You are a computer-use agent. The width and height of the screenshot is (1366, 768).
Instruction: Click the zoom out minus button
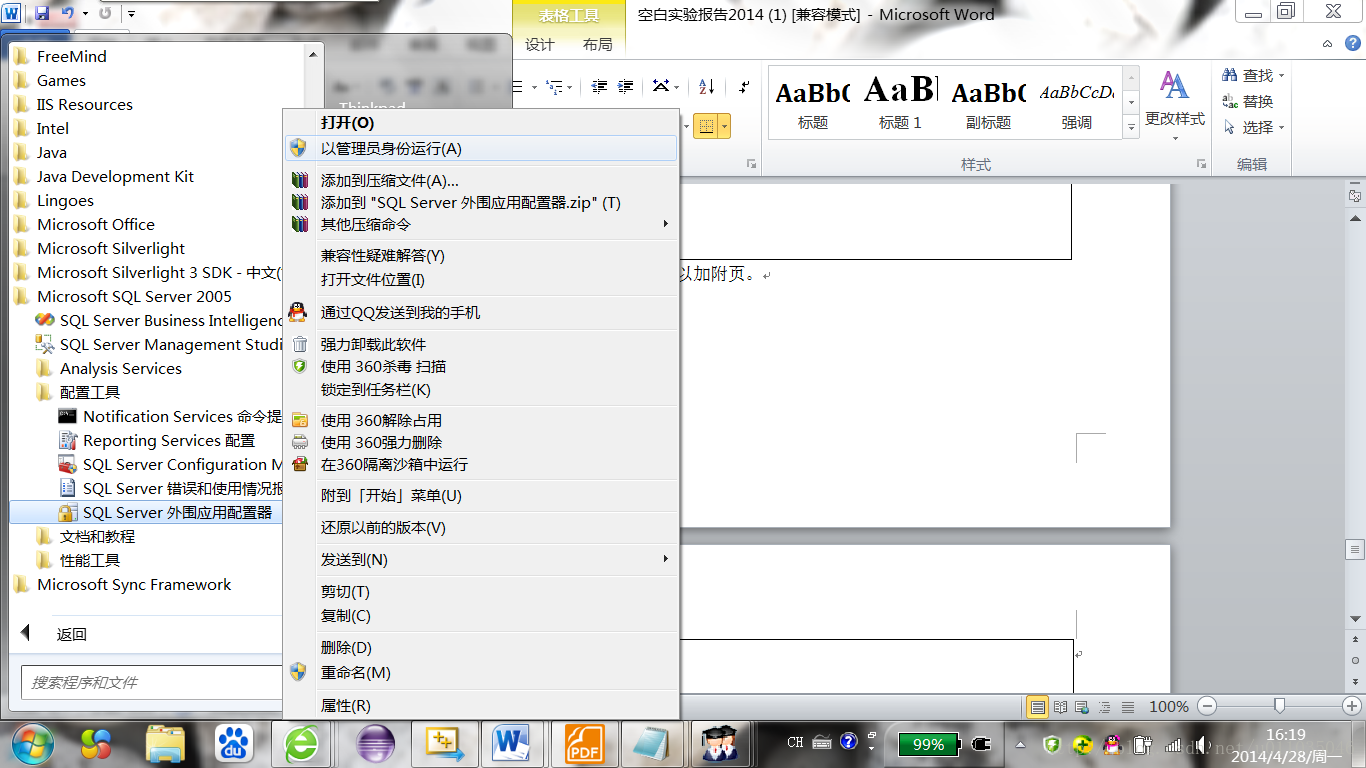point(1206,706)
